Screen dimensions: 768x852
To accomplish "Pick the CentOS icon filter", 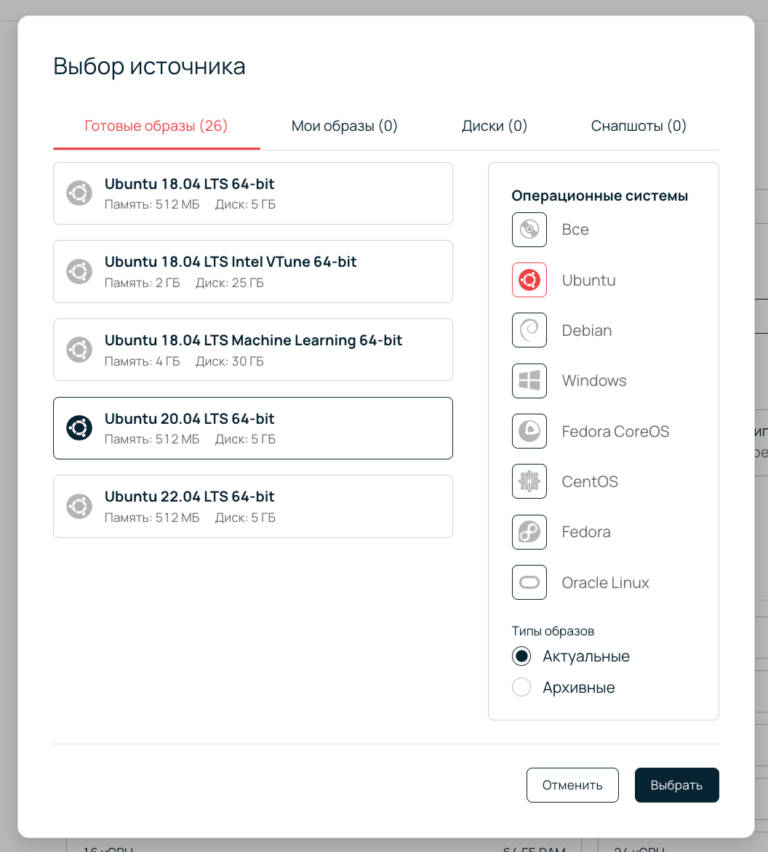I will [x=529, y=482].
